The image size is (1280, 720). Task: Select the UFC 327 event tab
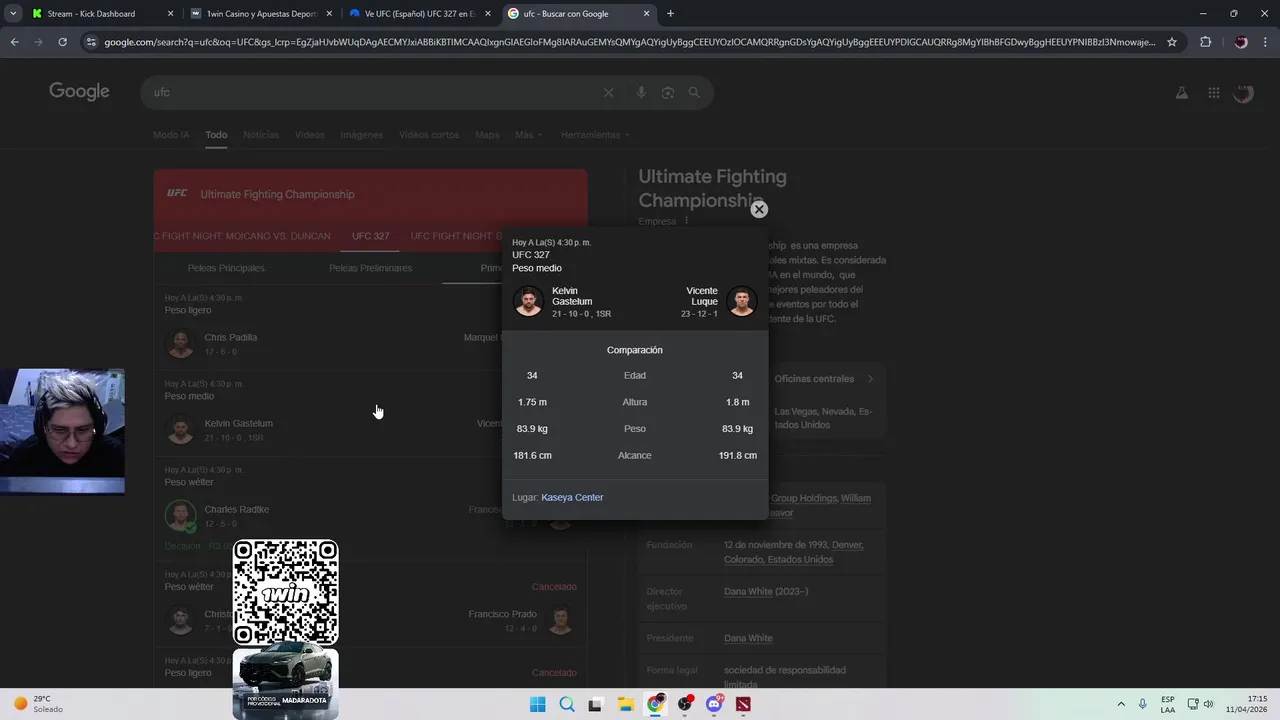click(x=371, y=236)
